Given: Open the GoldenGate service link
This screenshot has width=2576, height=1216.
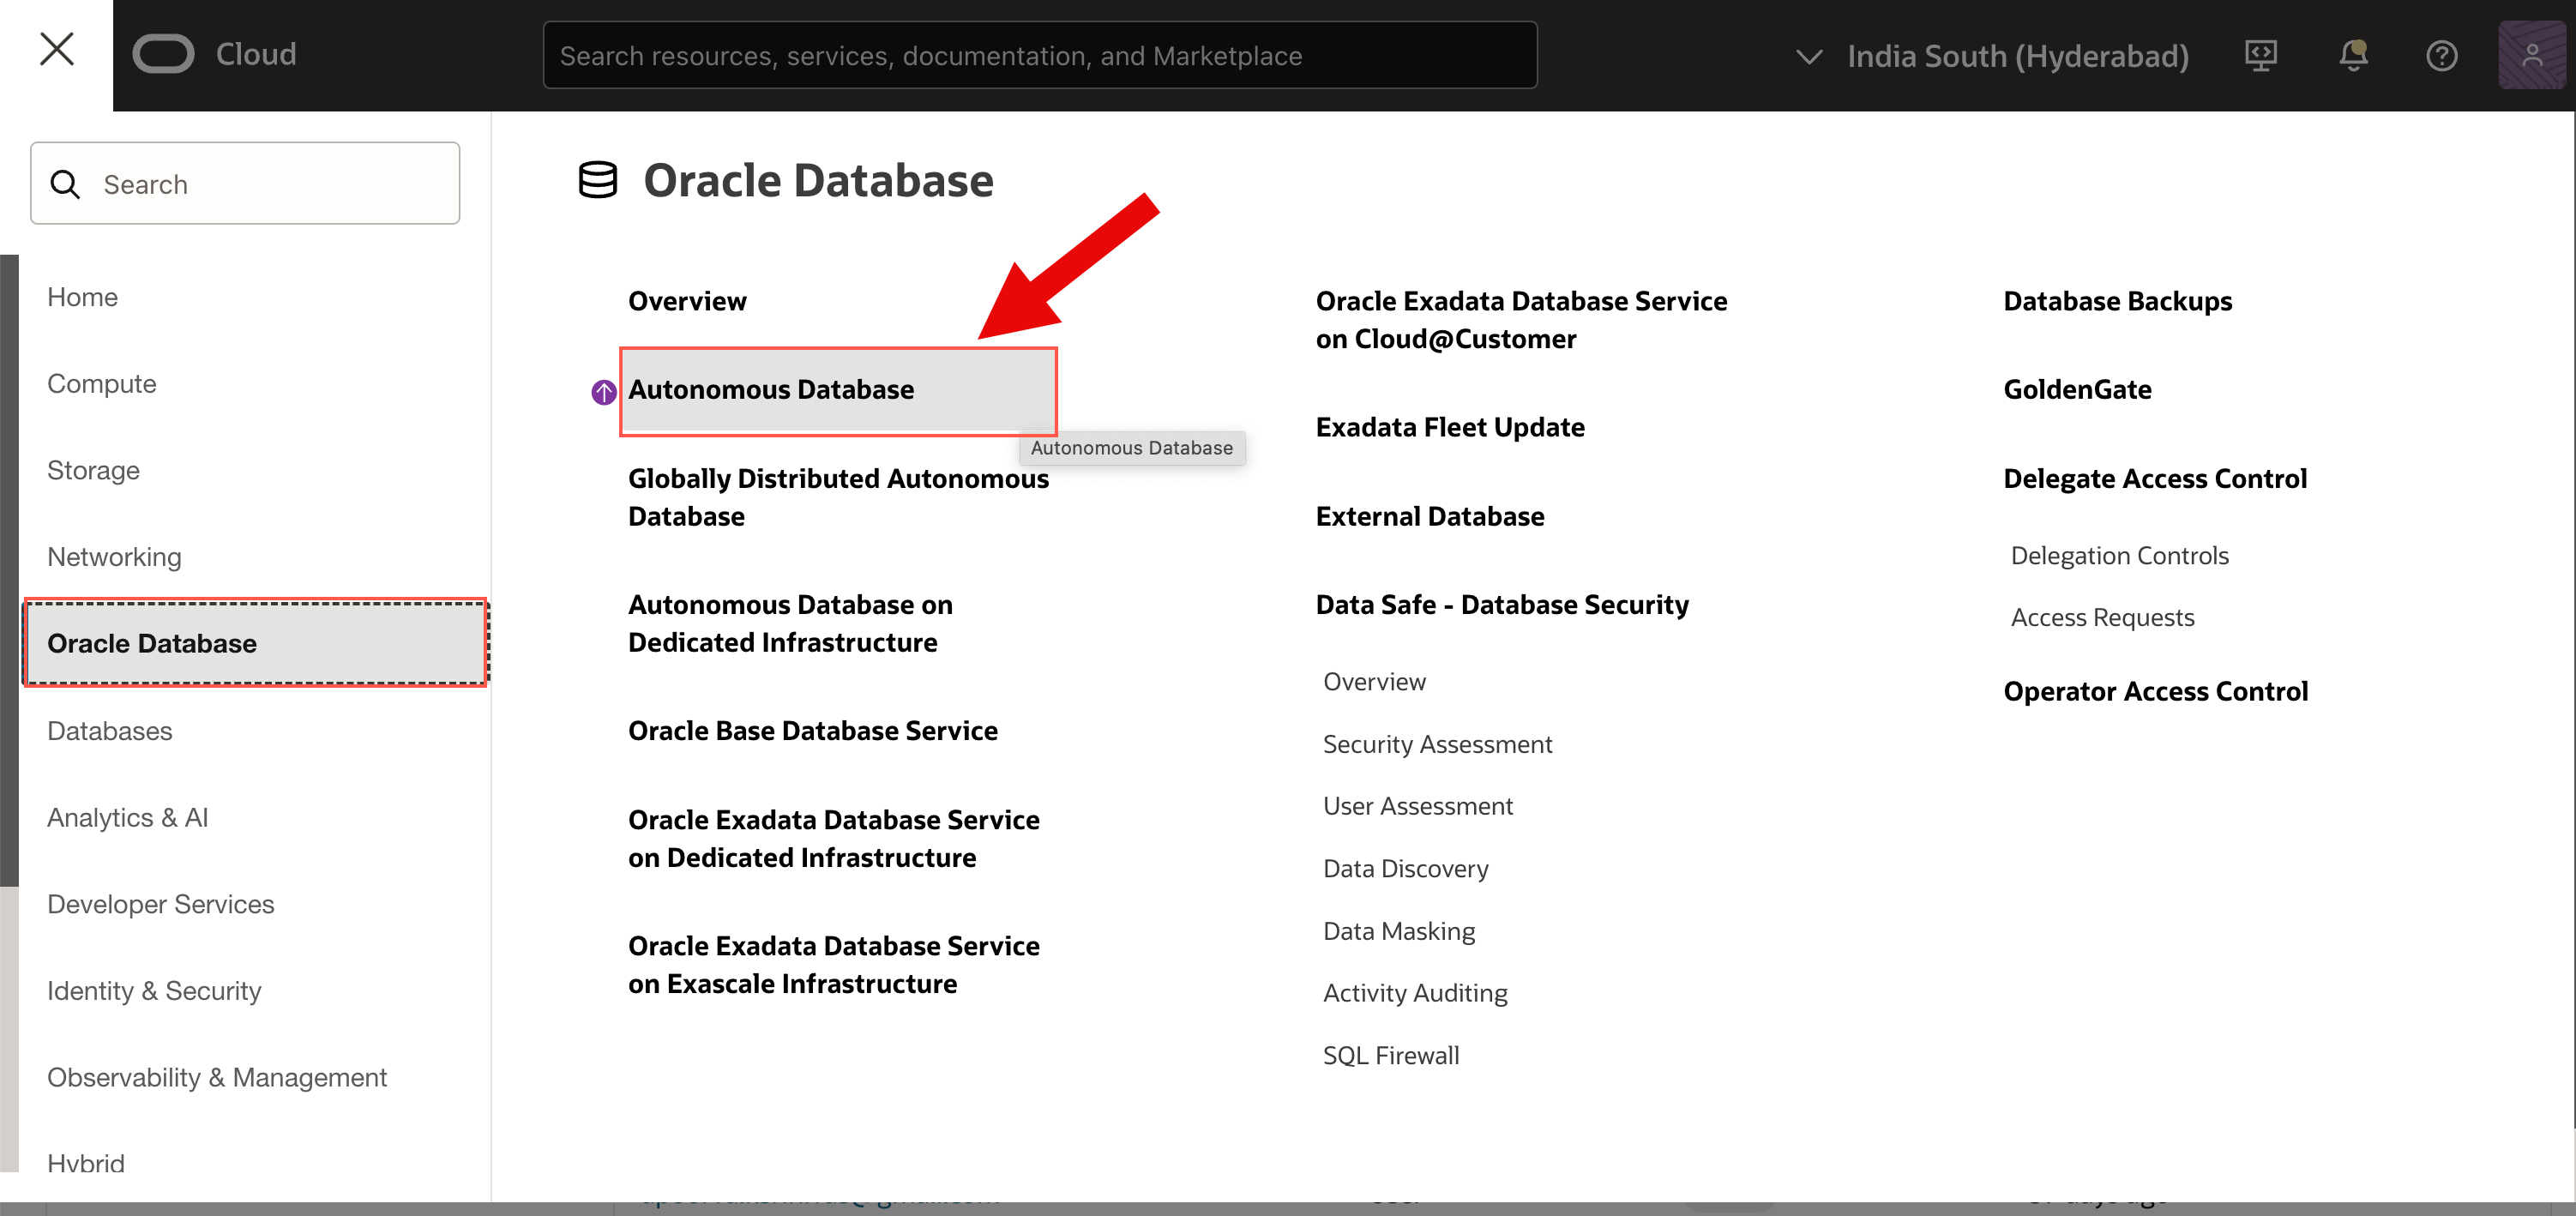Looking at the screenshot, I should click(2077, 390).
